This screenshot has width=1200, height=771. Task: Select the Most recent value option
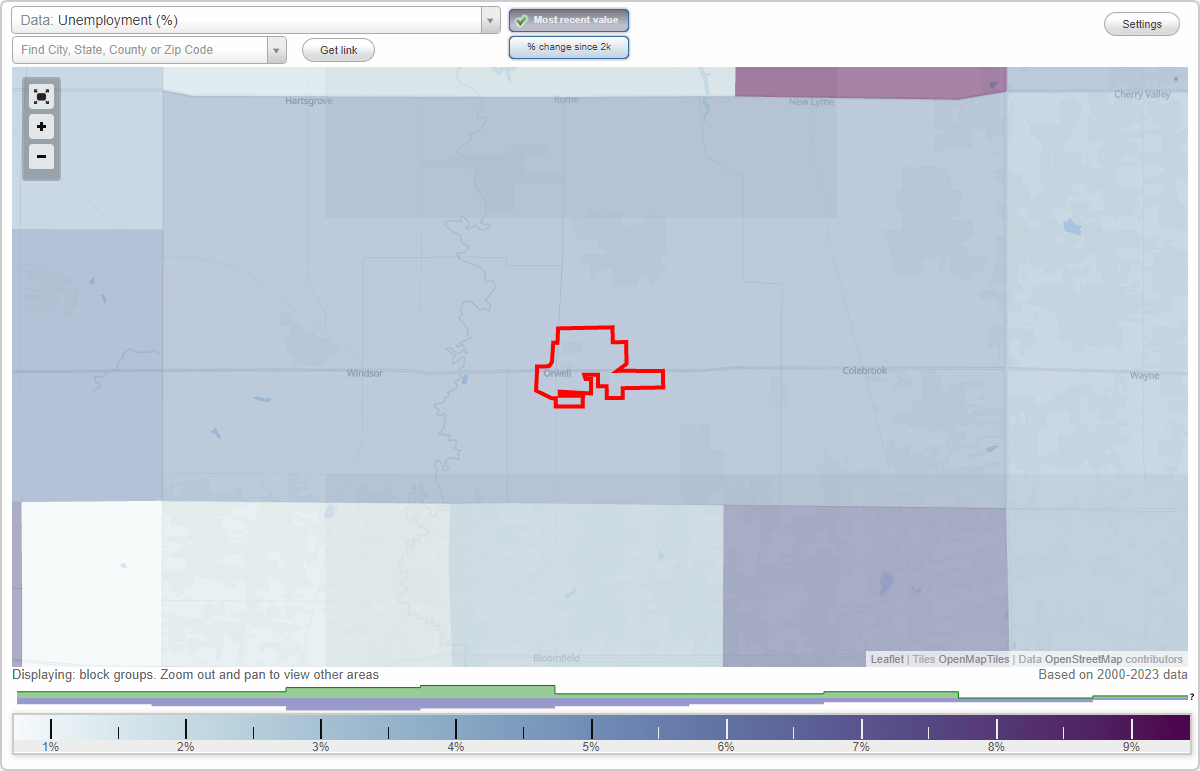(569, 20)
